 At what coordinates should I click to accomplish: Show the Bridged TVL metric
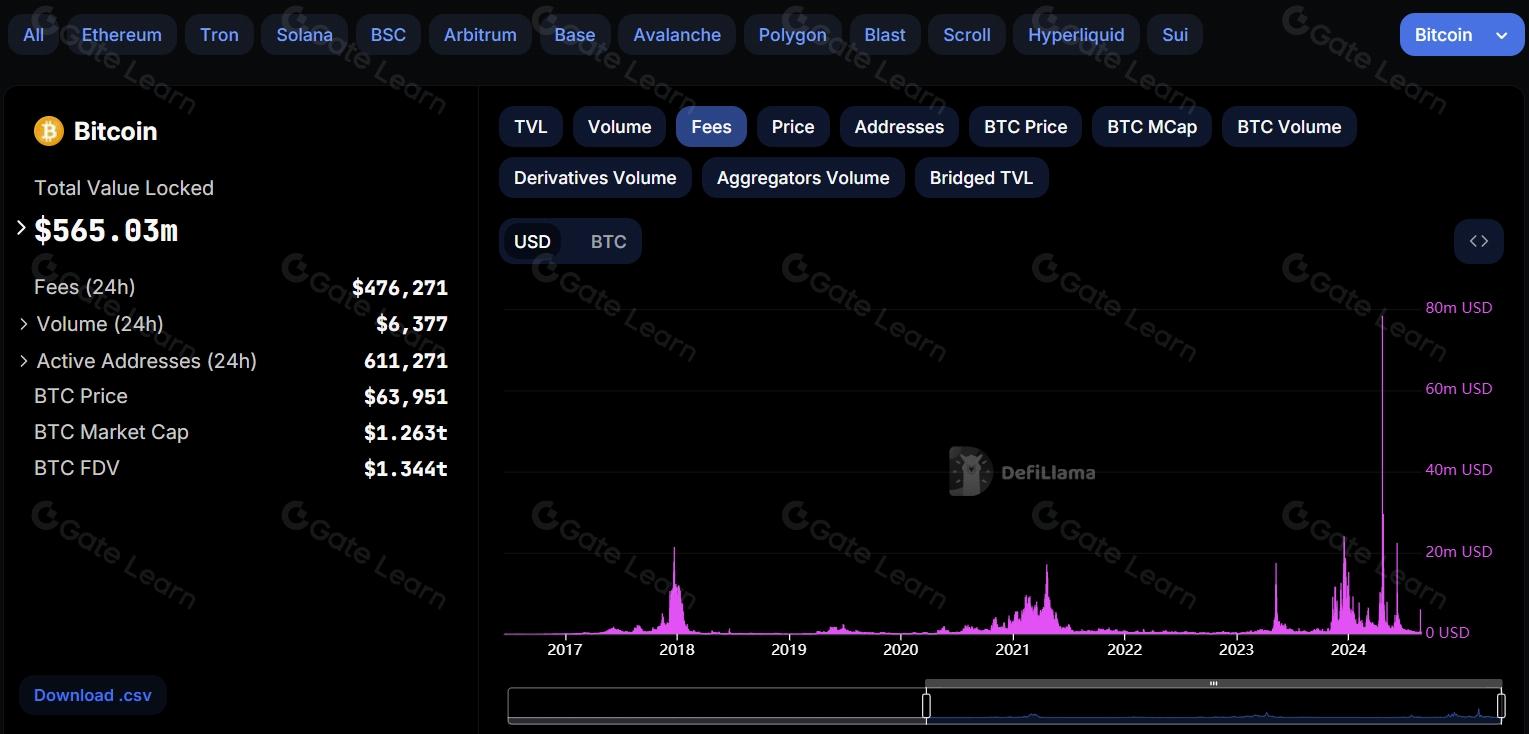click(981, 178)
